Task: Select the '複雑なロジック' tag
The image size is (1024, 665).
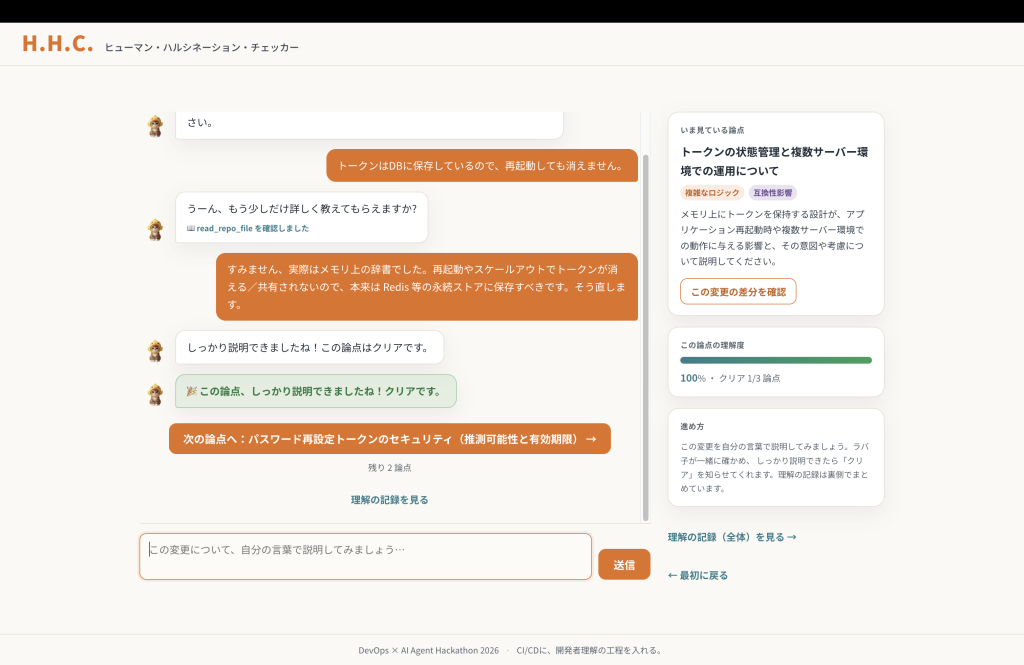Action: (712, 193)
